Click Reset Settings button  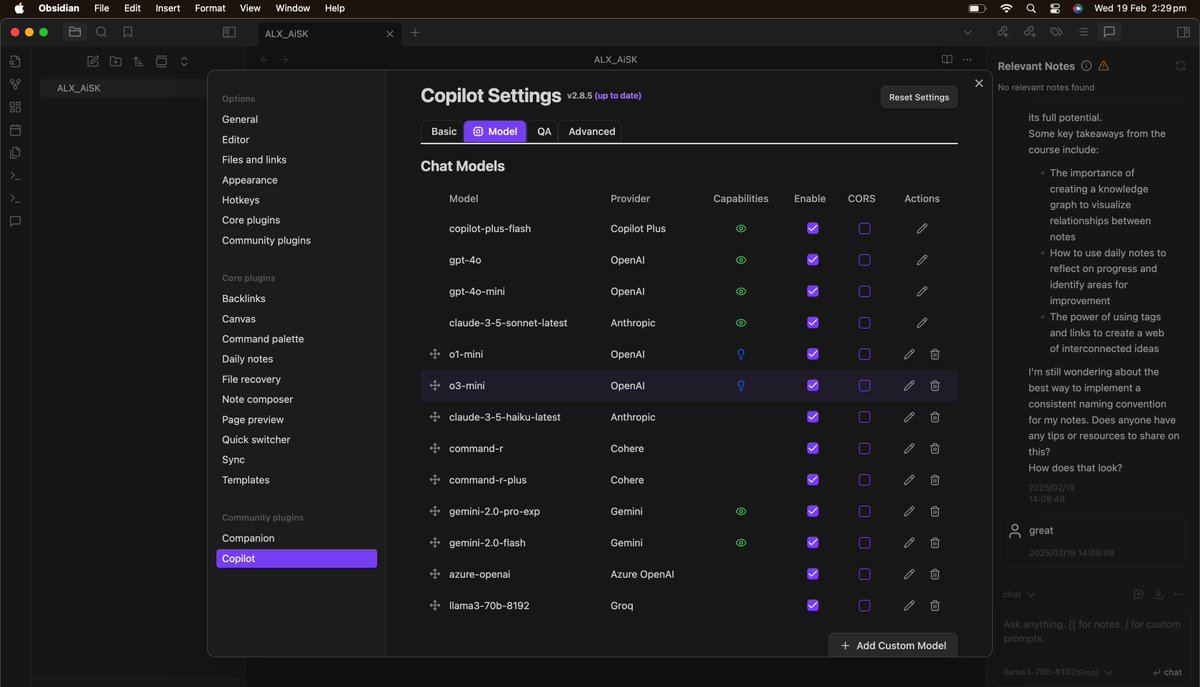[919, 97]
